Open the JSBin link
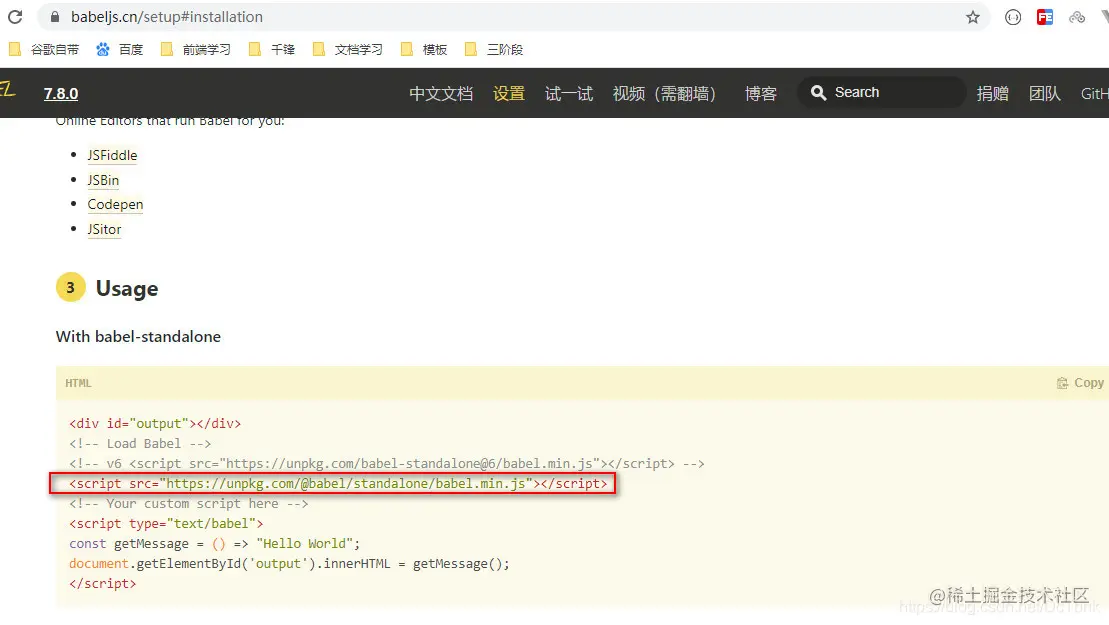This screenshot has height=625, width=1109. click(x=103, y=180)
